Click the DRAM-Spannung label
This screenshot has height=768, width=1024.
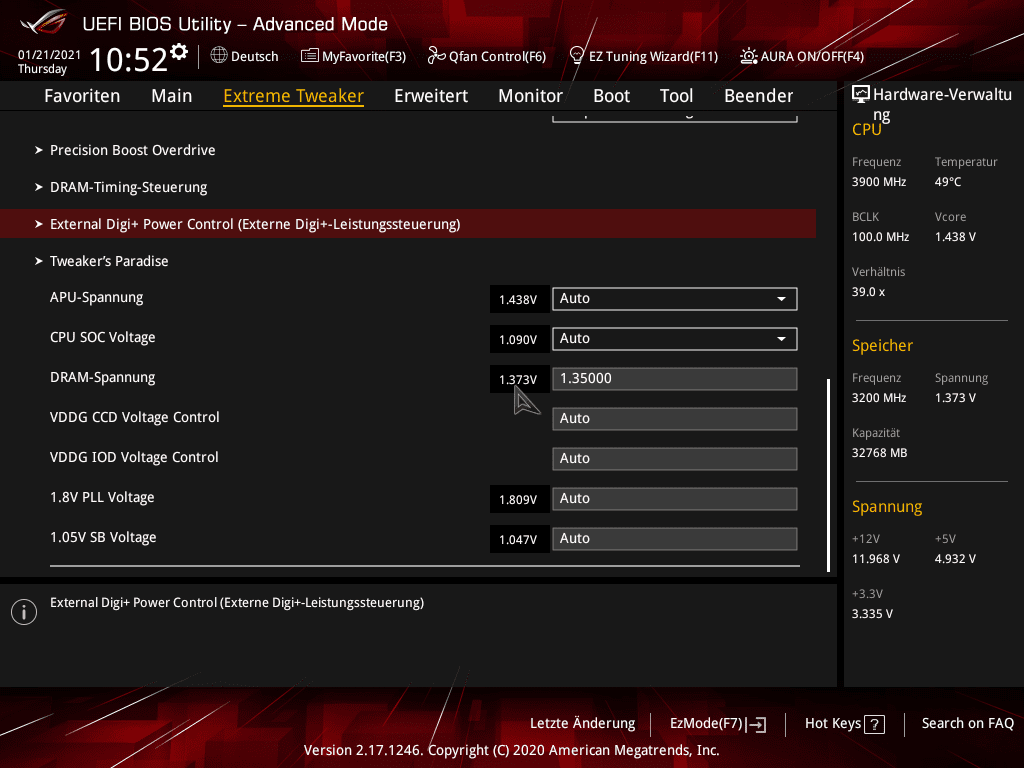pos(103,377)
